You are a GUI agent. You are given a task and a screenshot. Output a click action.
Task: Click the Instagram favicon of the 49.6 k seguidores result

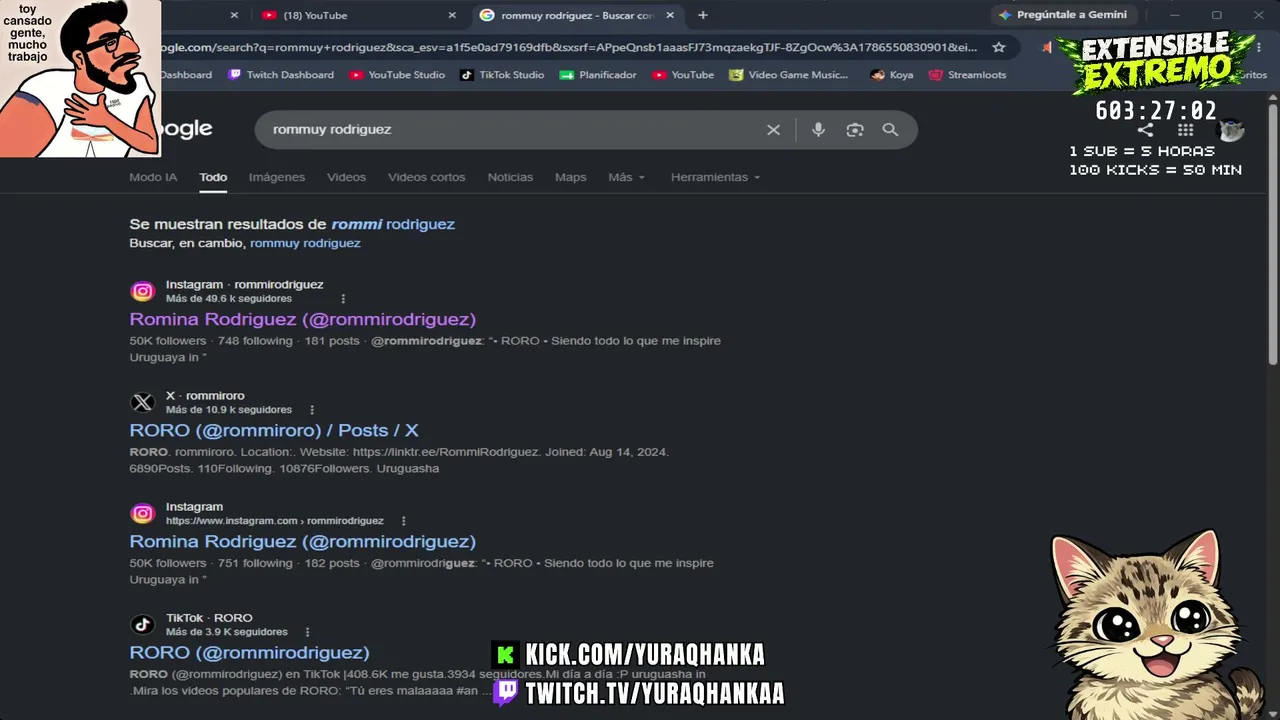click(143, 291)
